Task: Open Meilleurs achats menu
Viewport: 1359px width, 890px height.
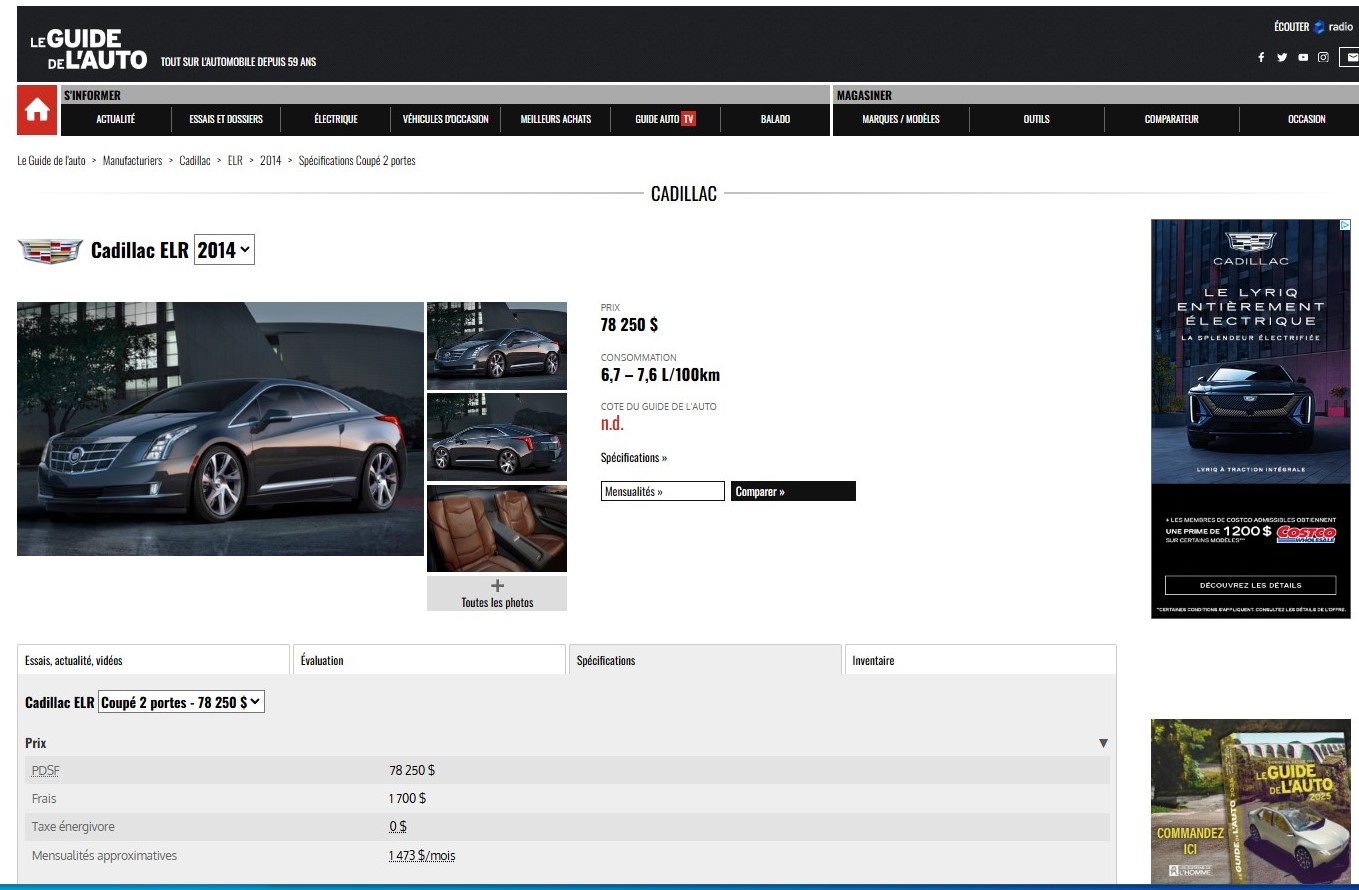Action: tap(556, 119)
